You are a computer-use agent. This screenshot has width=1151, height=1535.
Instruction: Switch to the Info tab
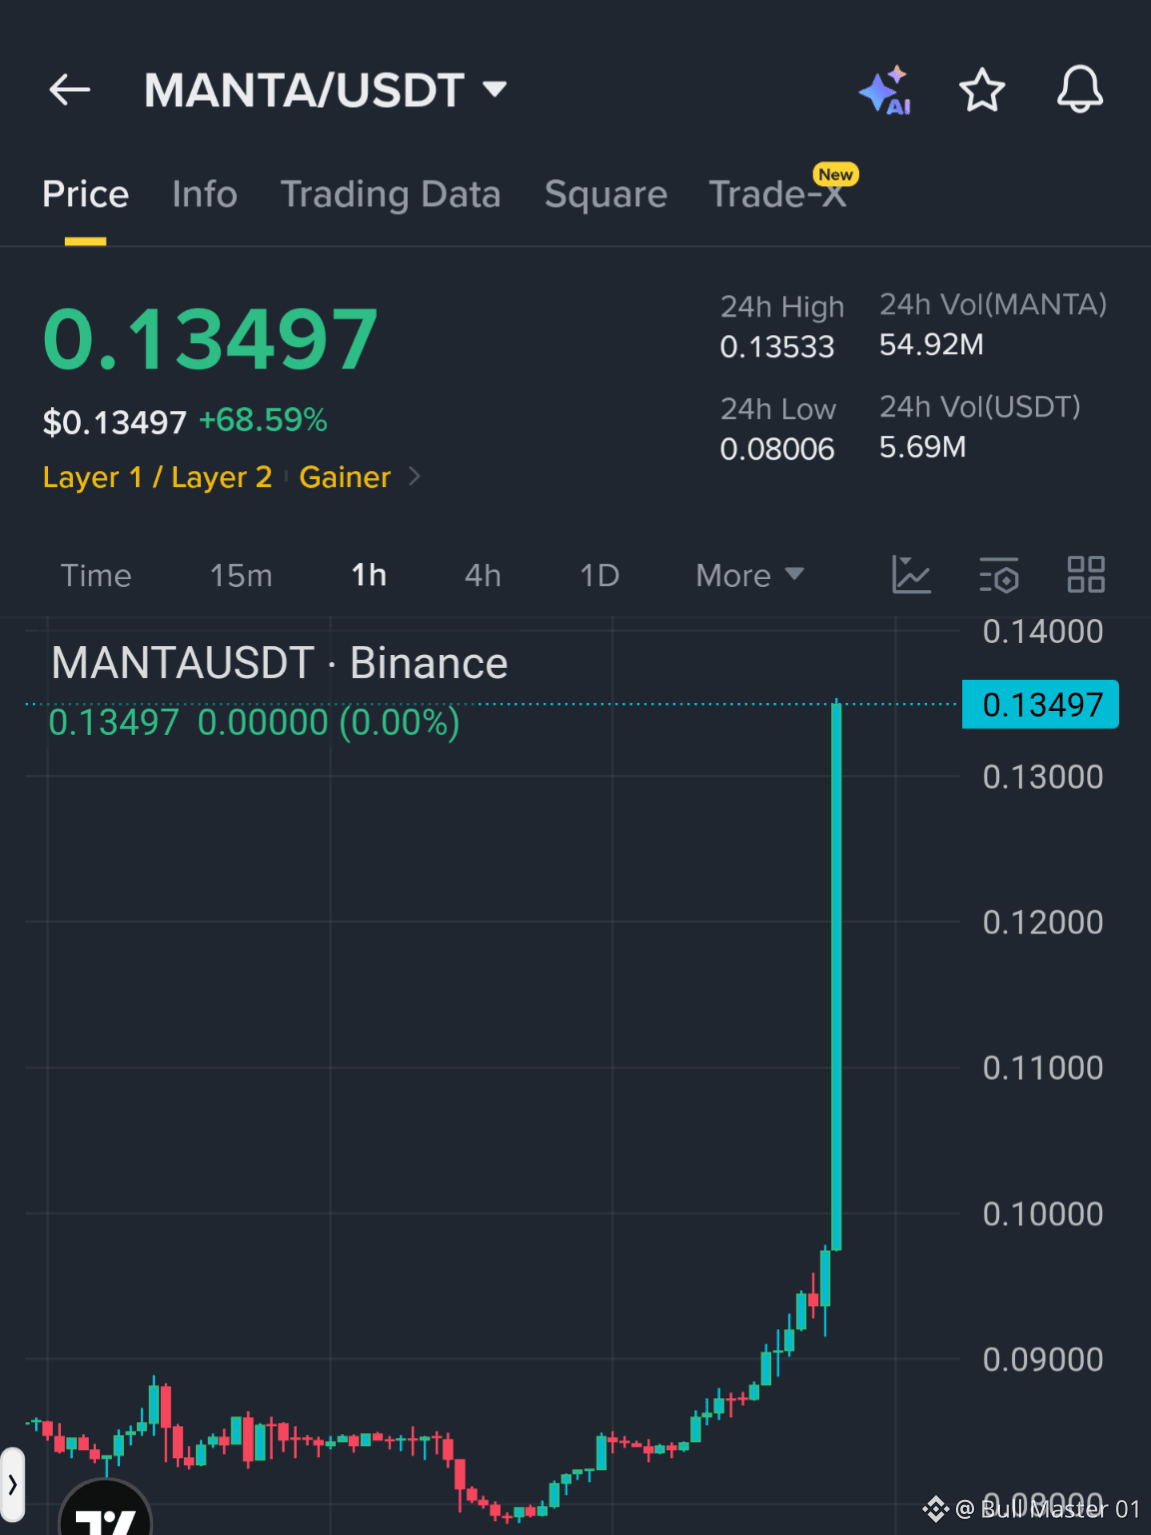click(x=204, y=194)
